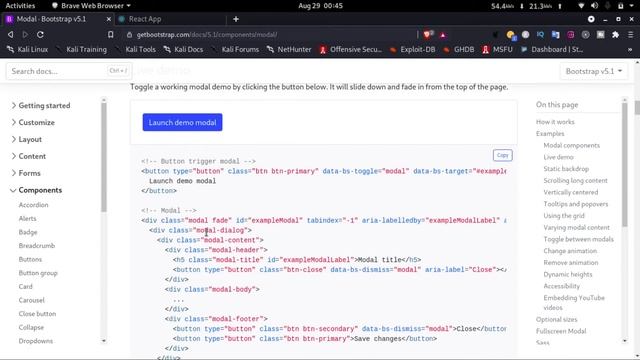Open the extensions puzzle icon

(616, 35)
